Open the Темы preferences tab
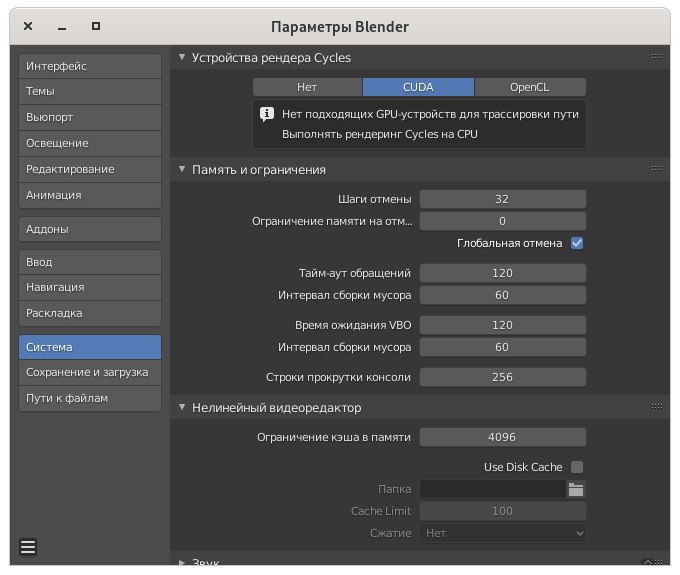 (90, 91)
